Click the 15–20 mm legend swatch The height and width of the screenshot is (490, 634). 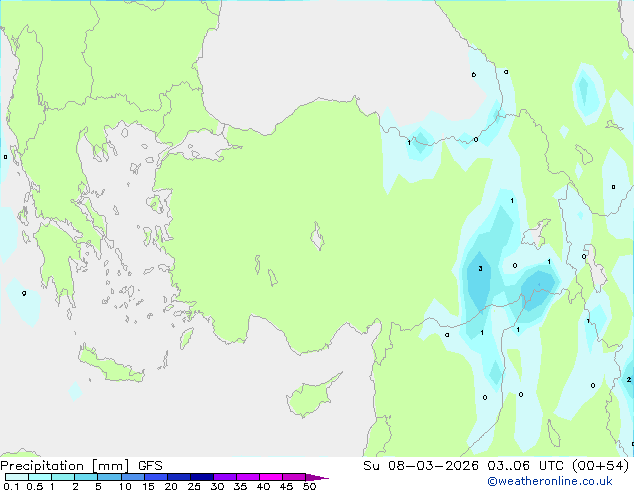[x=155, y=477]
